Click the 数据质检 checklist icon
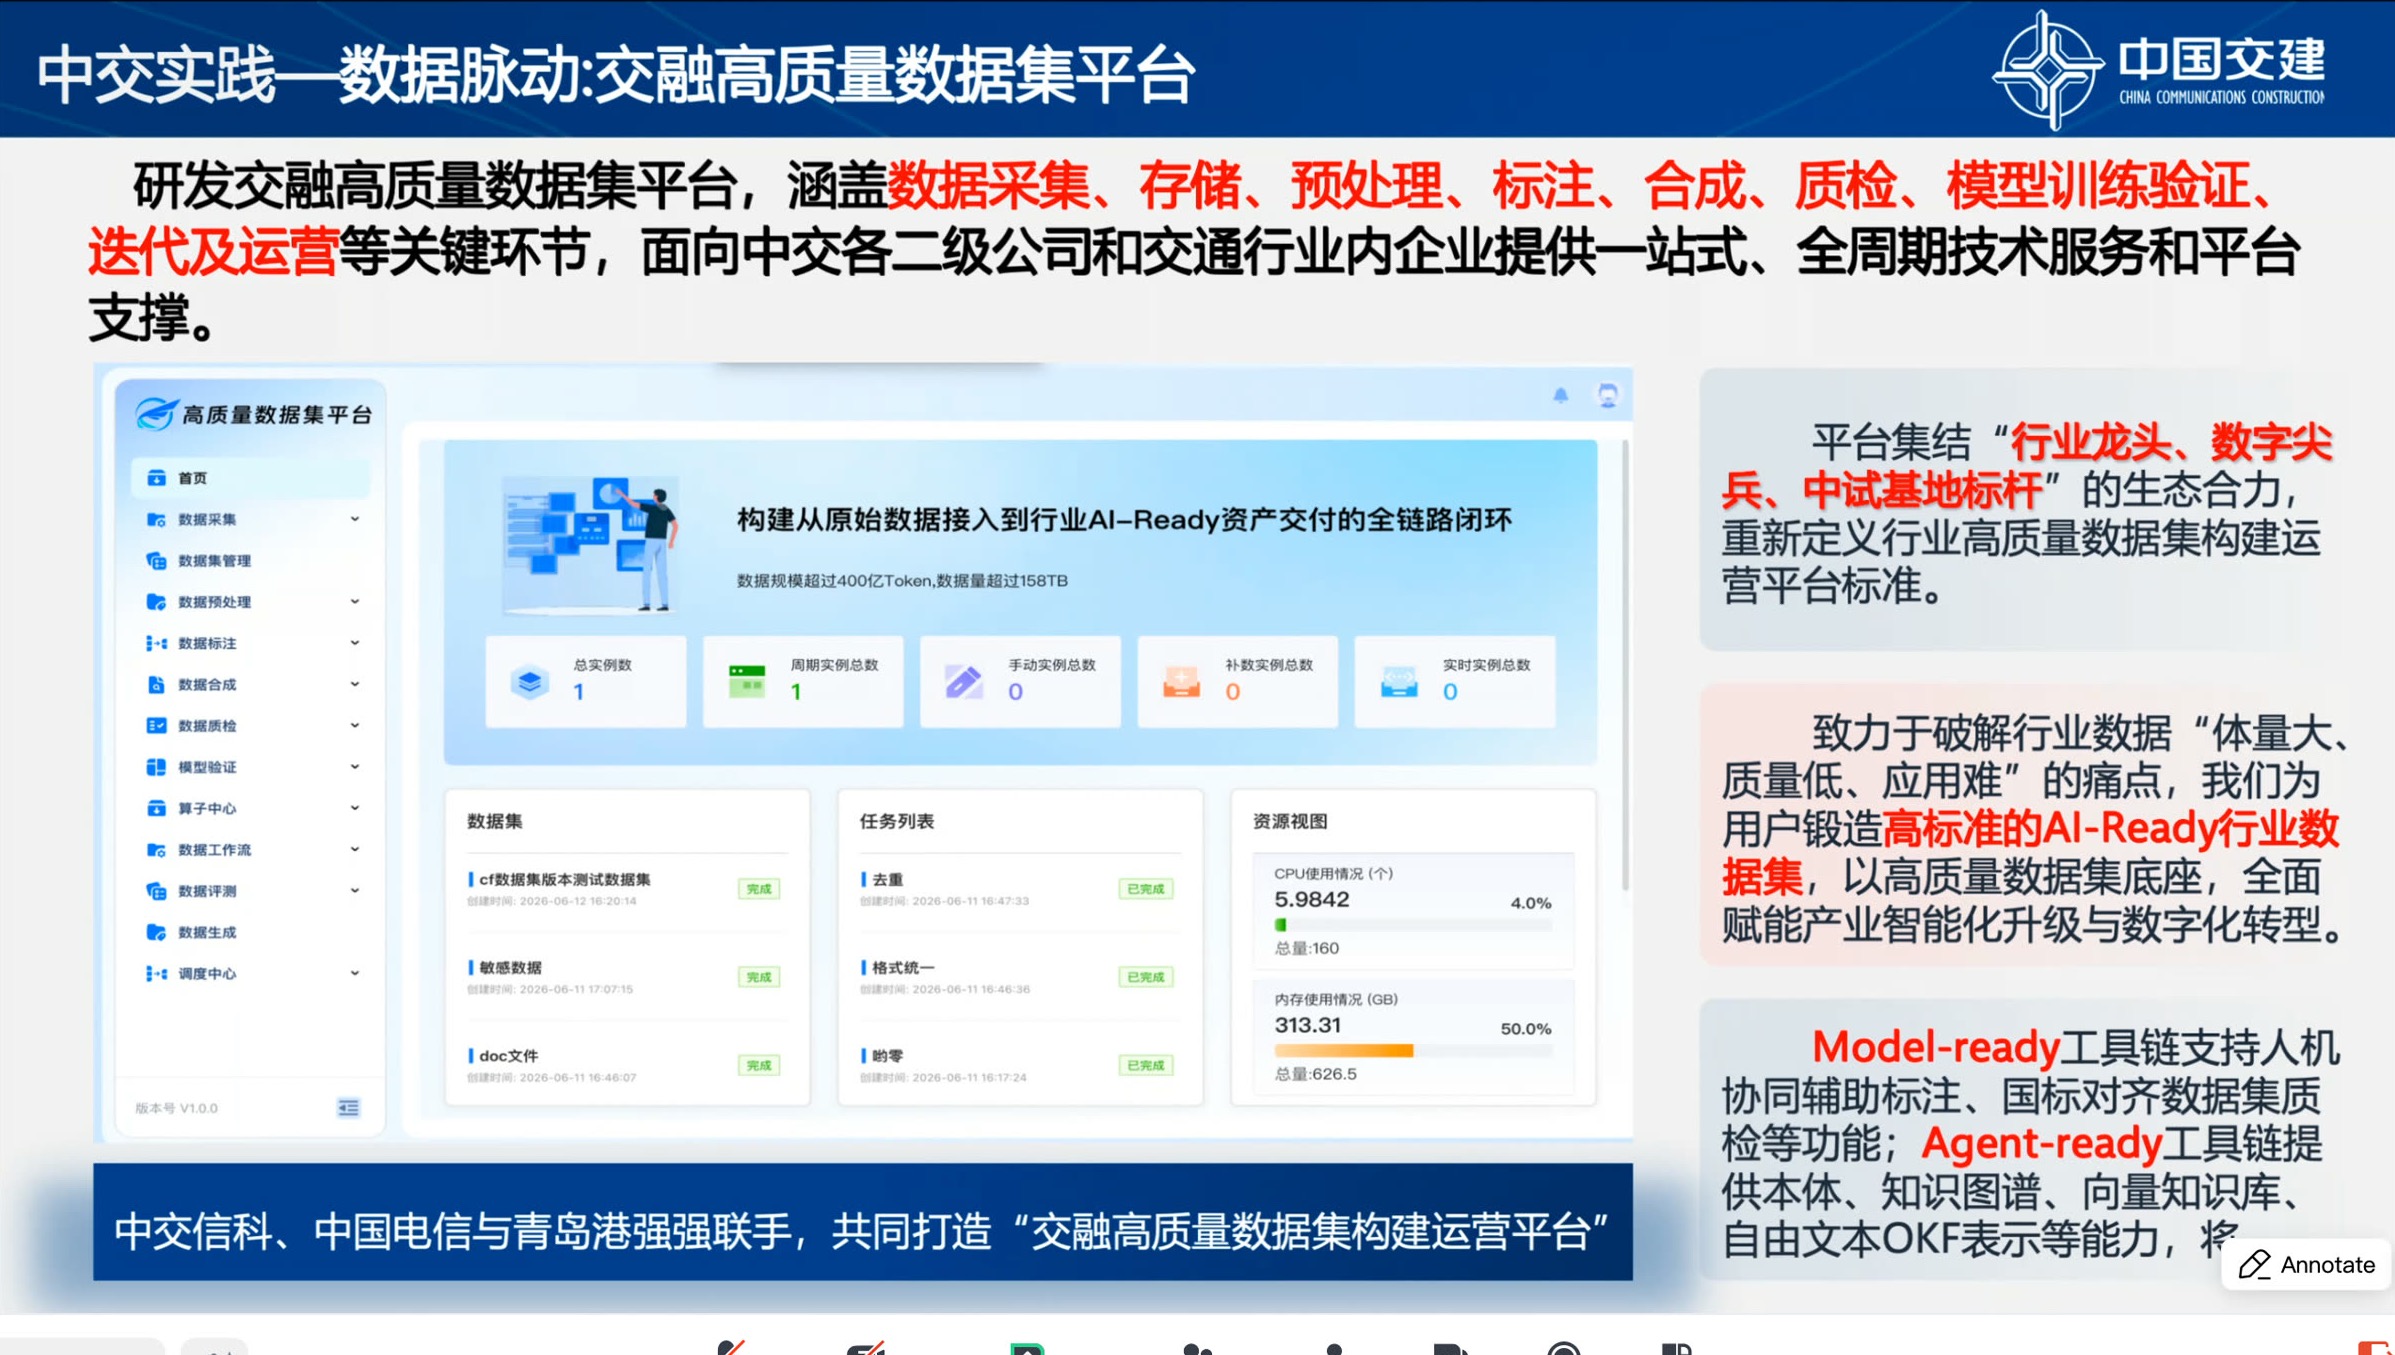2395x1355 pixels. [156, 726]
